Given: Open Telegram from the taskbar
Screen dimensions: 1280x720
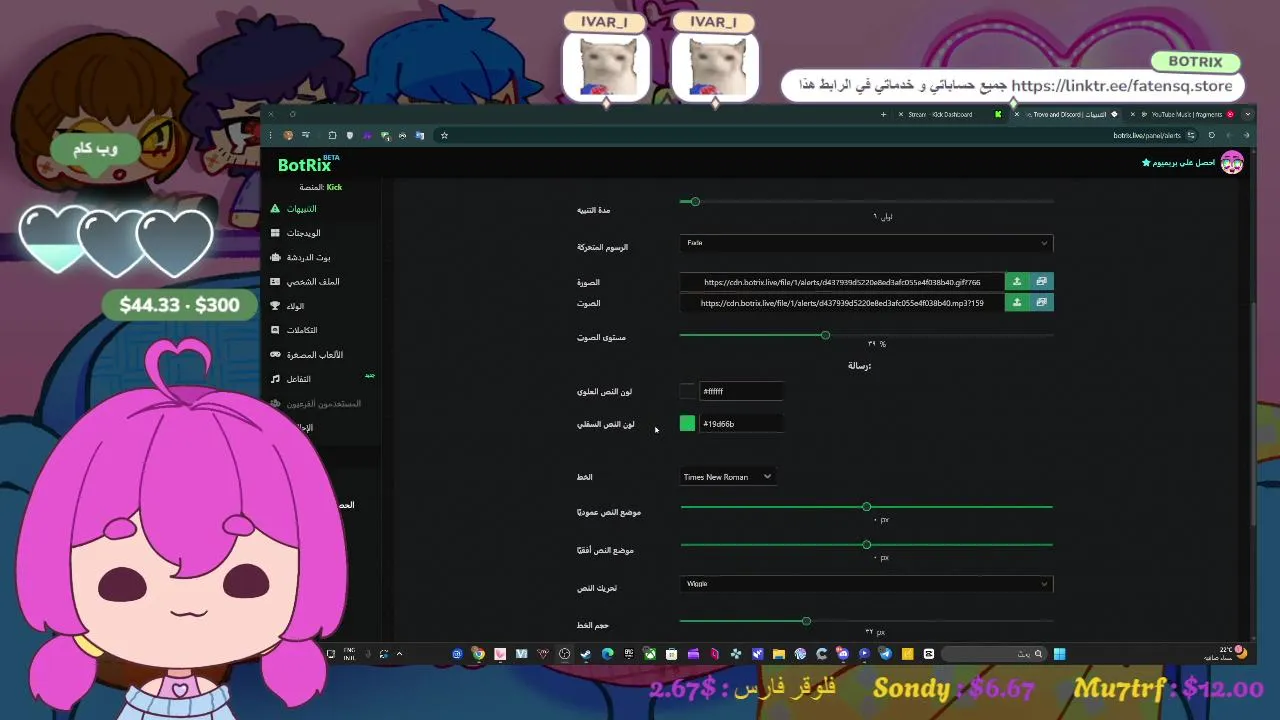Looking at the screenshot, I should pos(885,654).
